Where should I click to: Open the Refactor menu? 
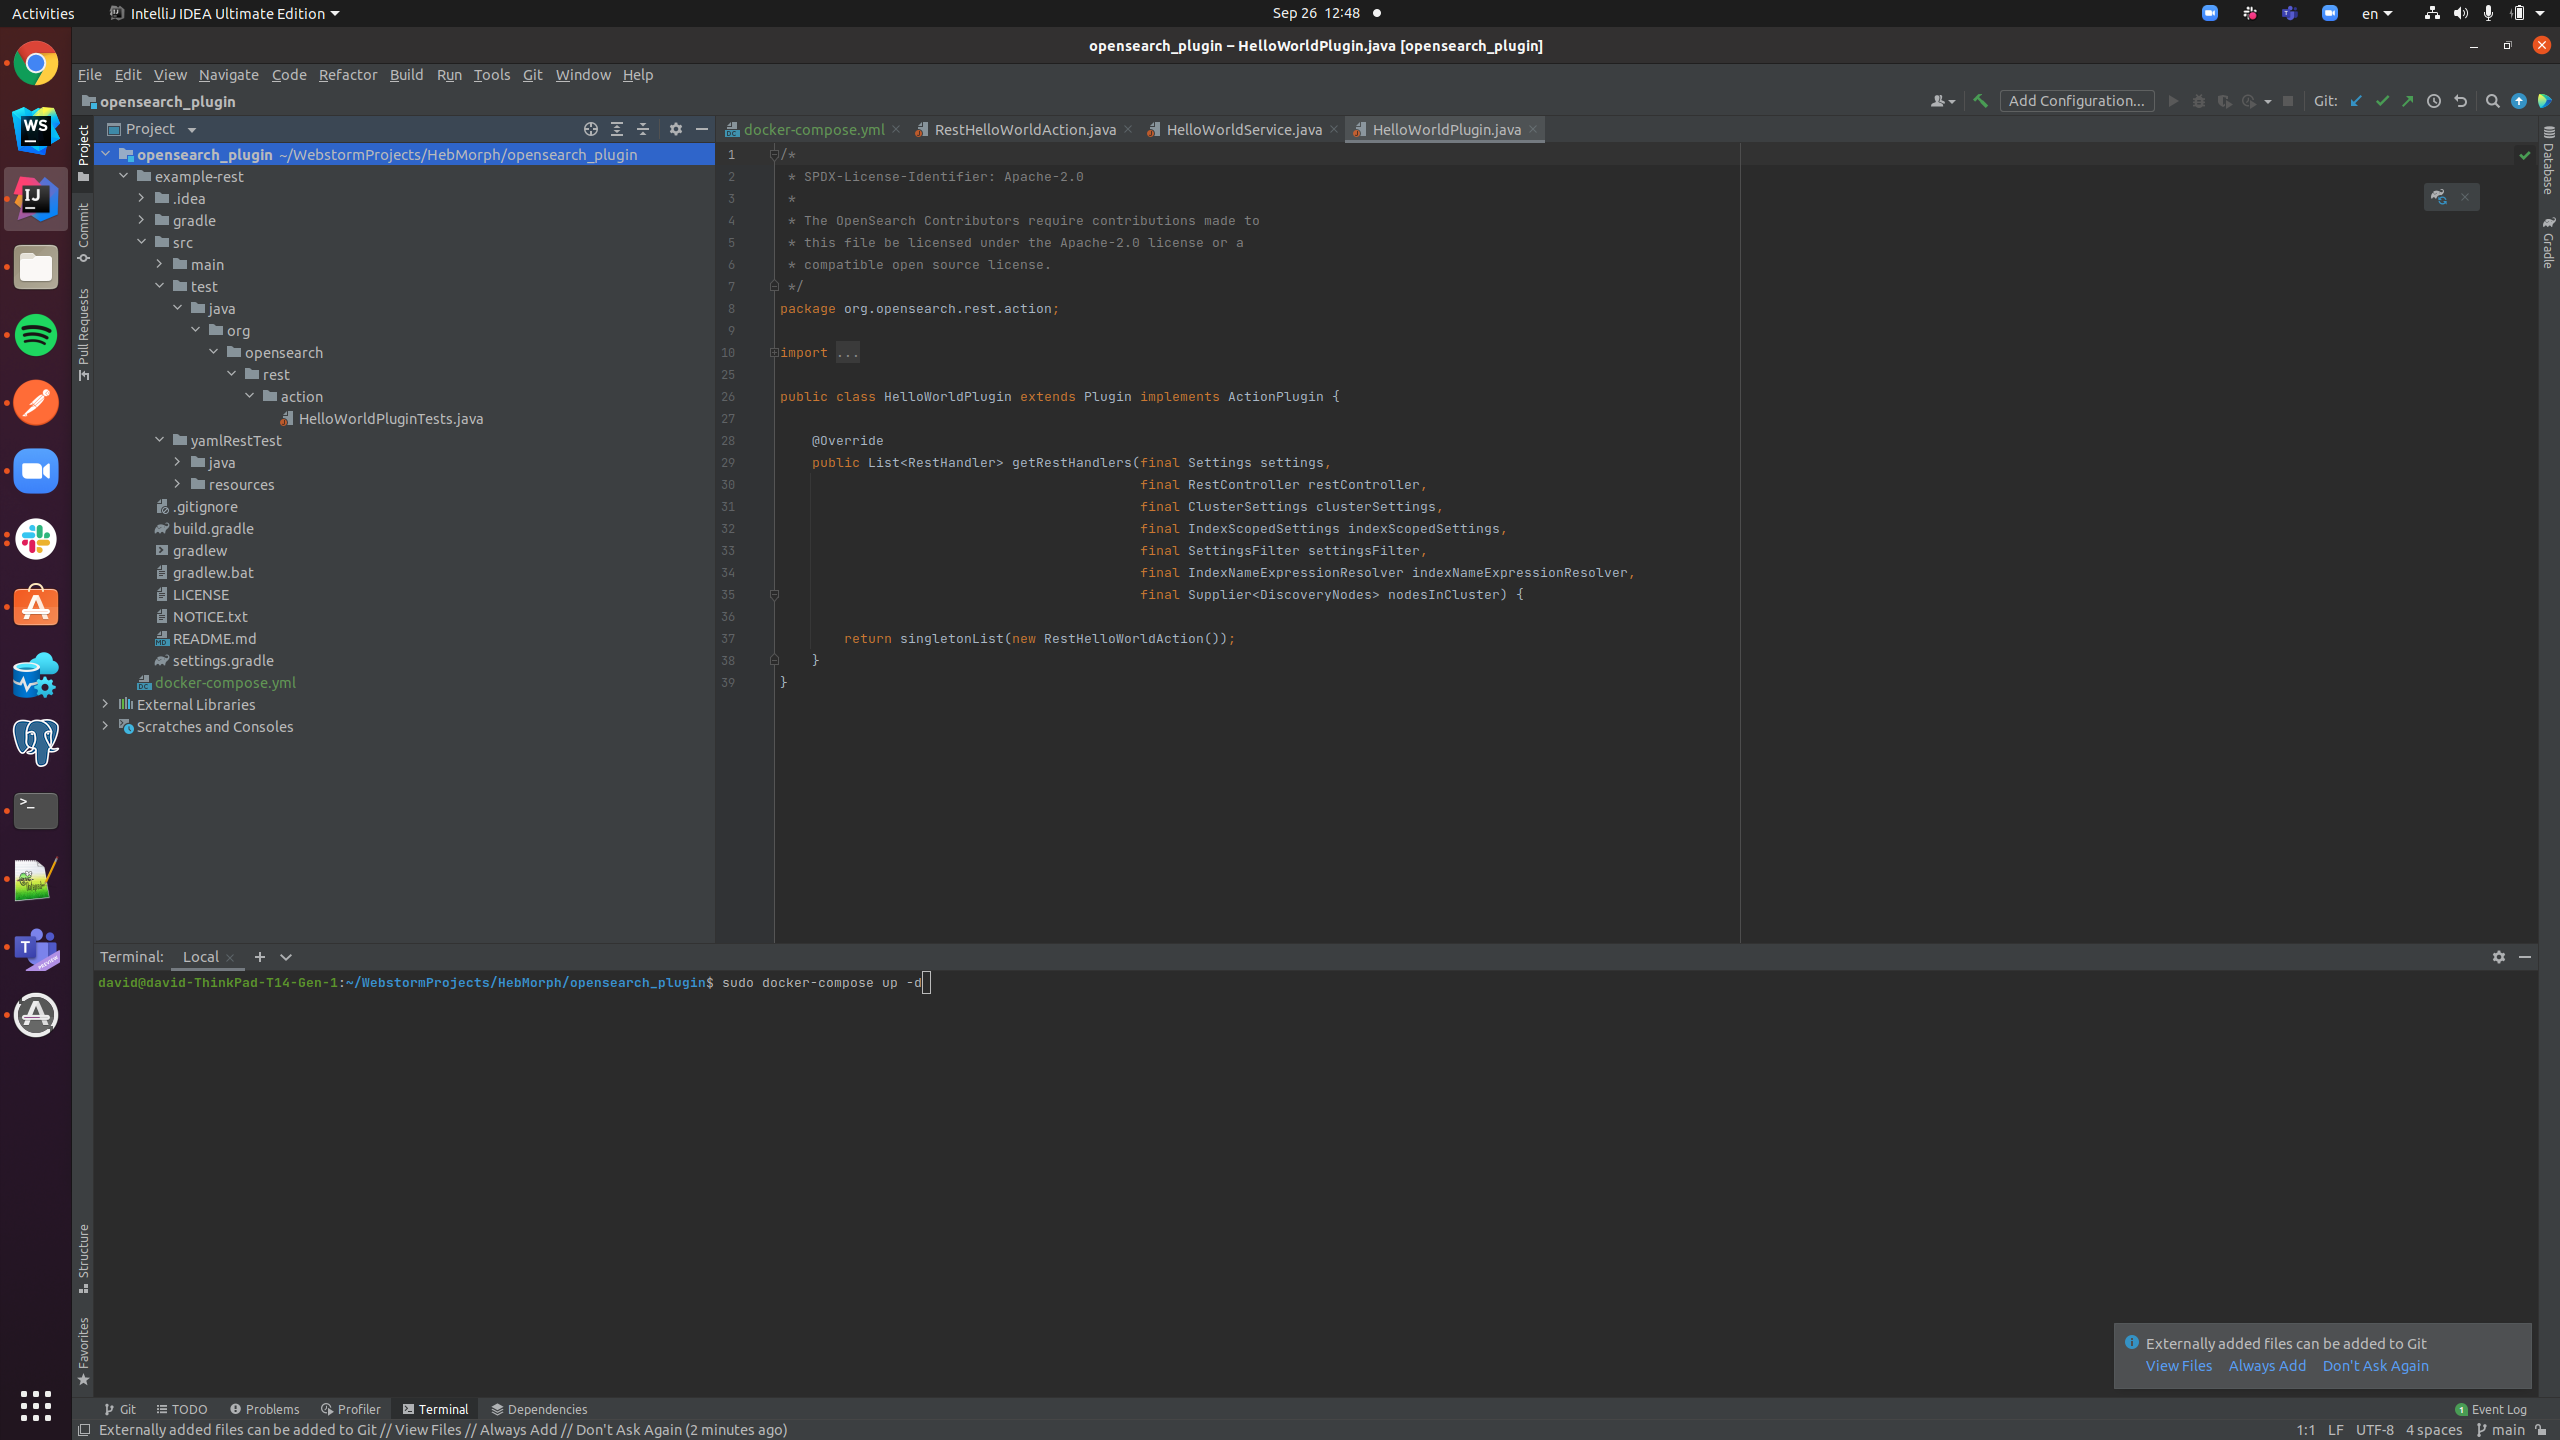pyautogui.click(x=347, y=75)
